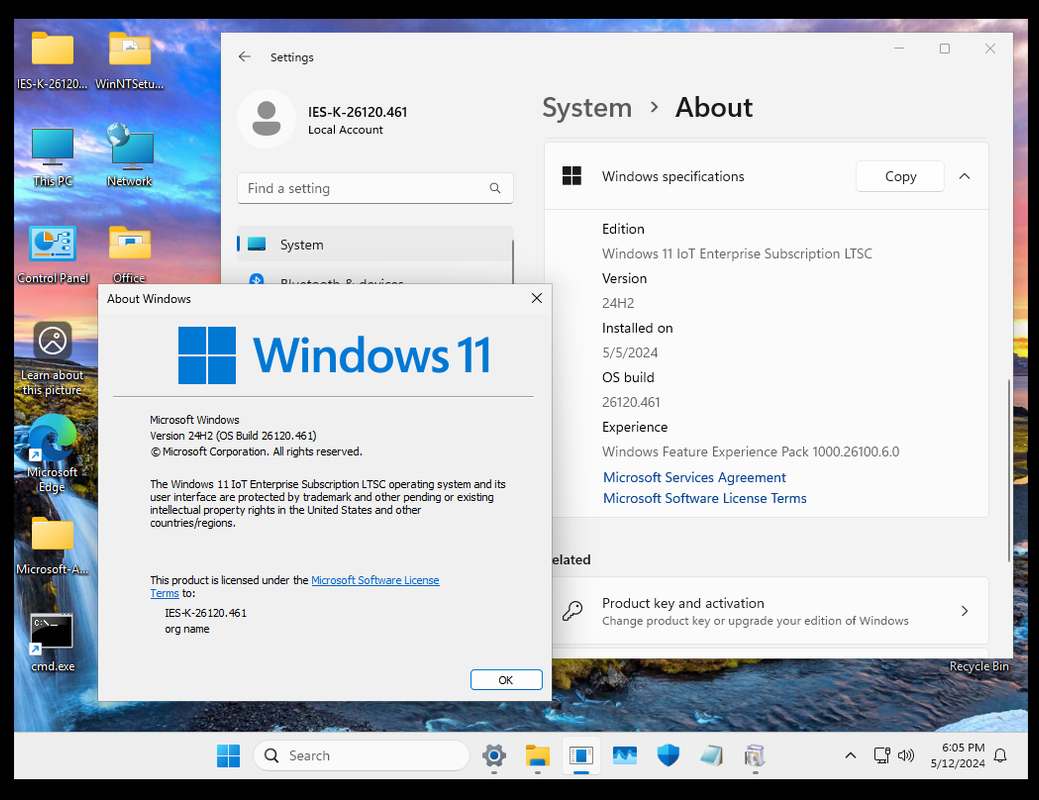The width and height of the screenshot is (1039, 800).
Task: Open Product key and activation
Action: point(767,611)
